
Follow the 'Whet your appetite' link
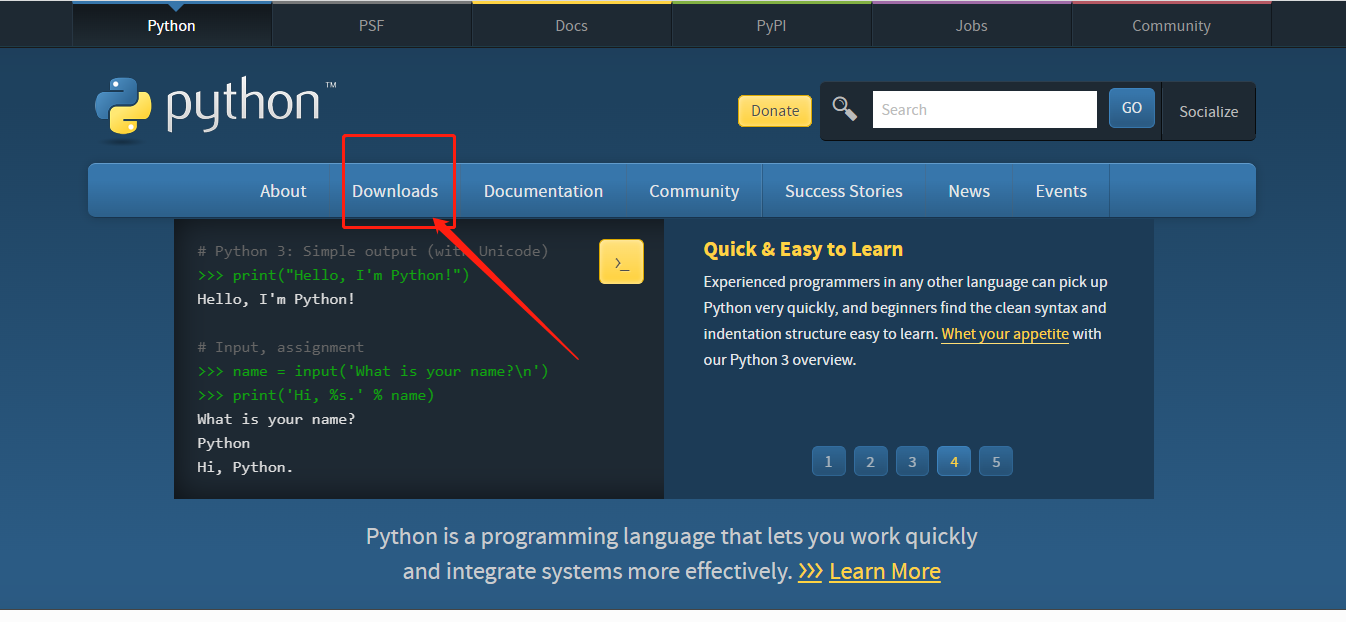pos(1005,334)
